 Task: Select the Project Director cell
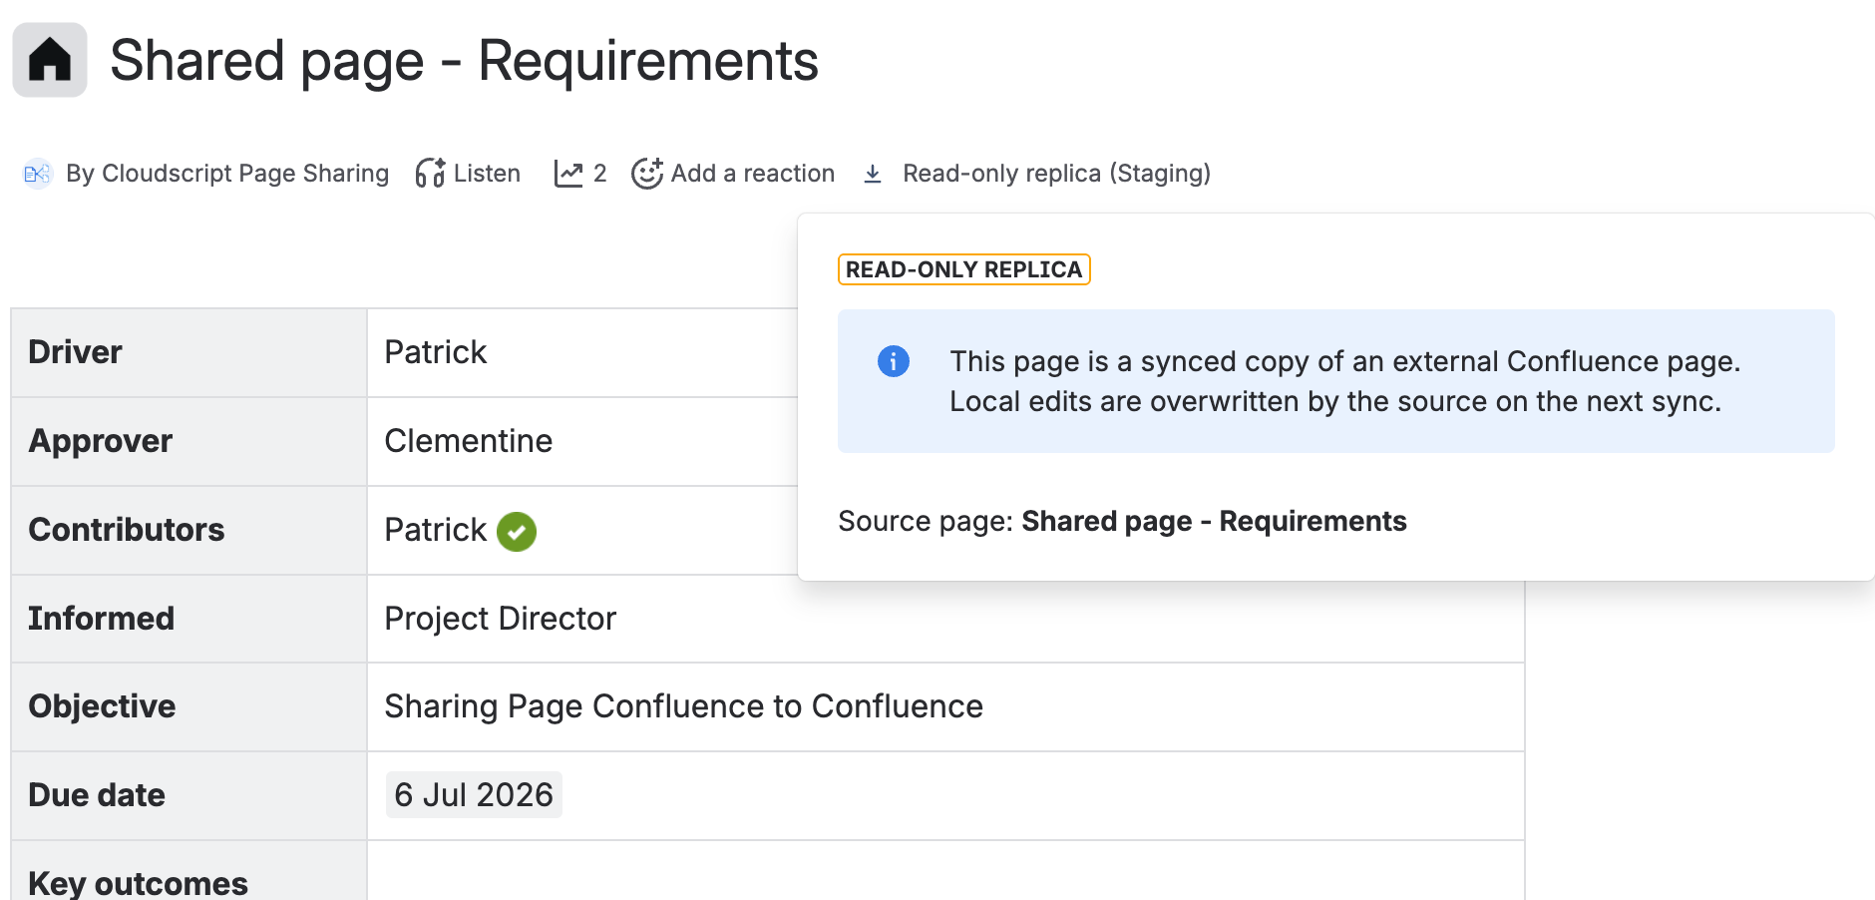[946, 619]
